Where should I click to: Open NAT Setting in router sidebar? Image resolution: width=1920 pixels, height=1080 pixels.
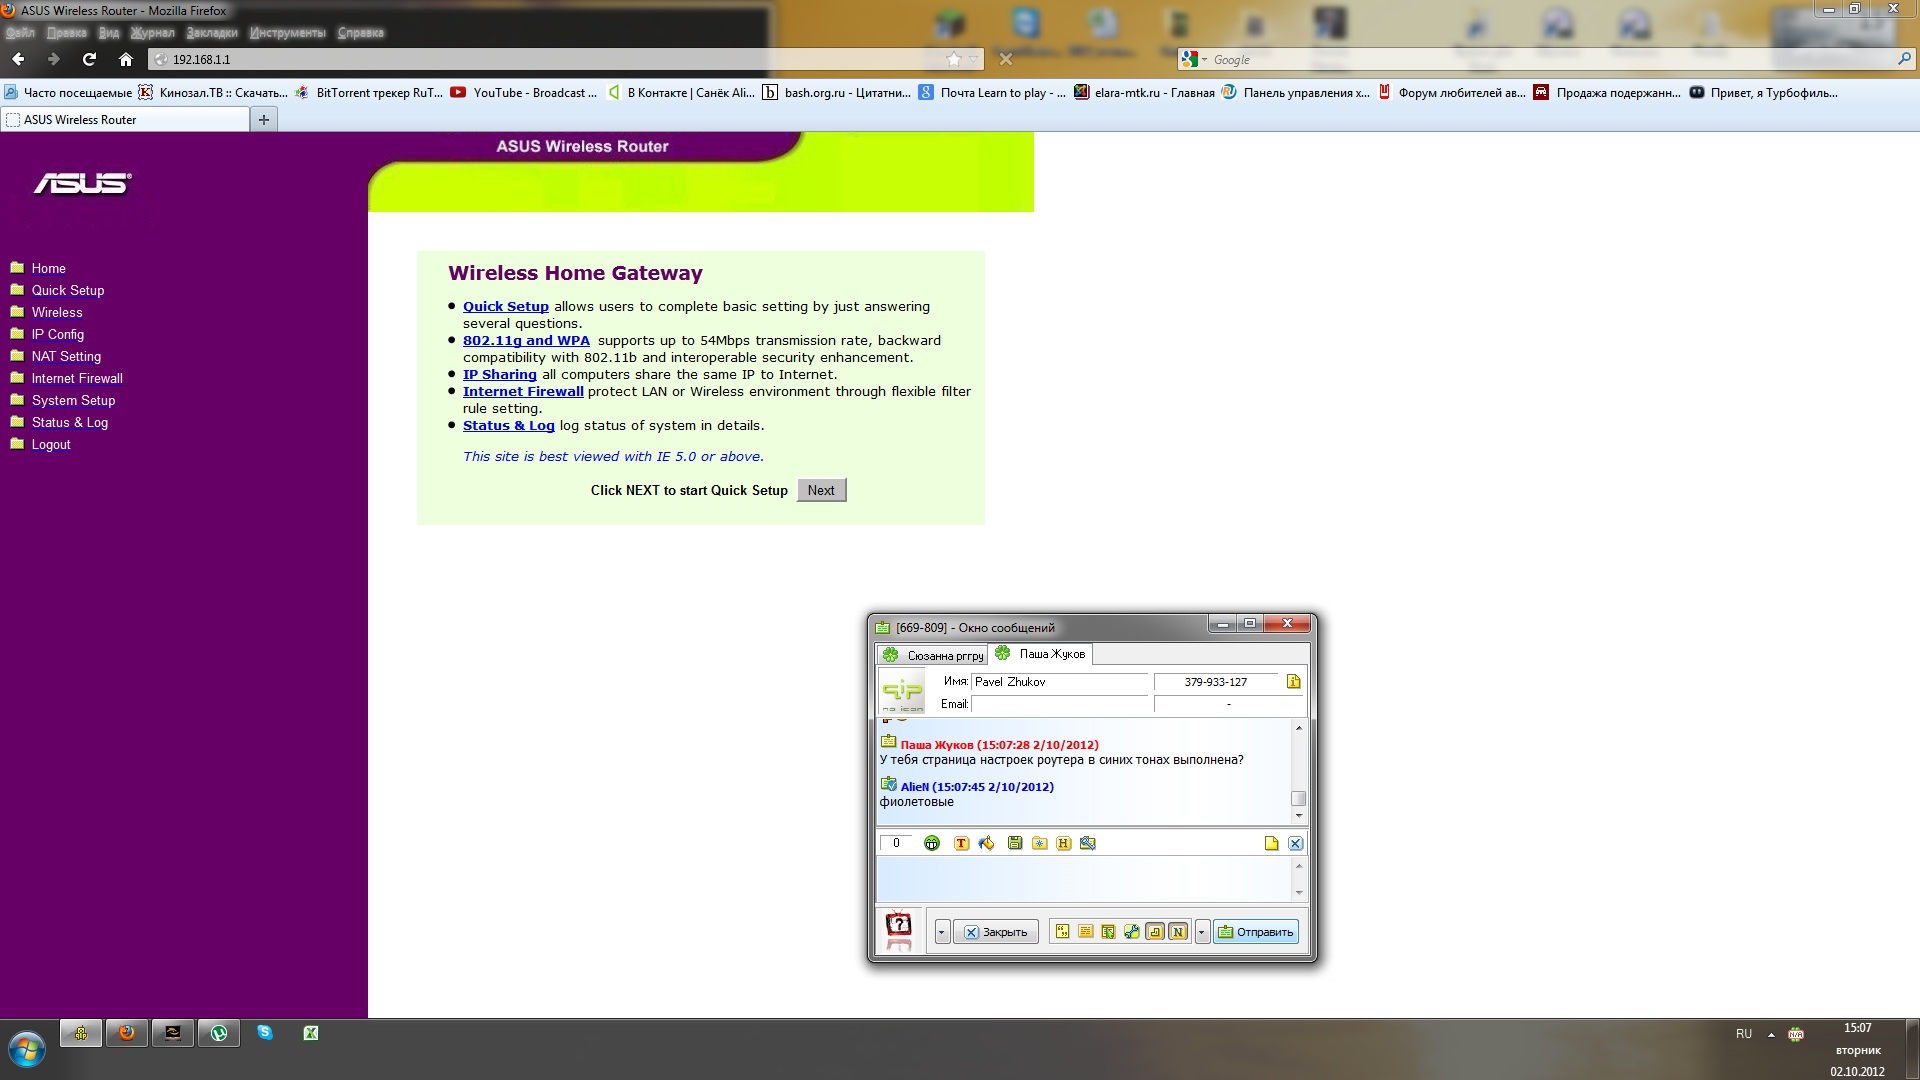click(x=66, y=356)
